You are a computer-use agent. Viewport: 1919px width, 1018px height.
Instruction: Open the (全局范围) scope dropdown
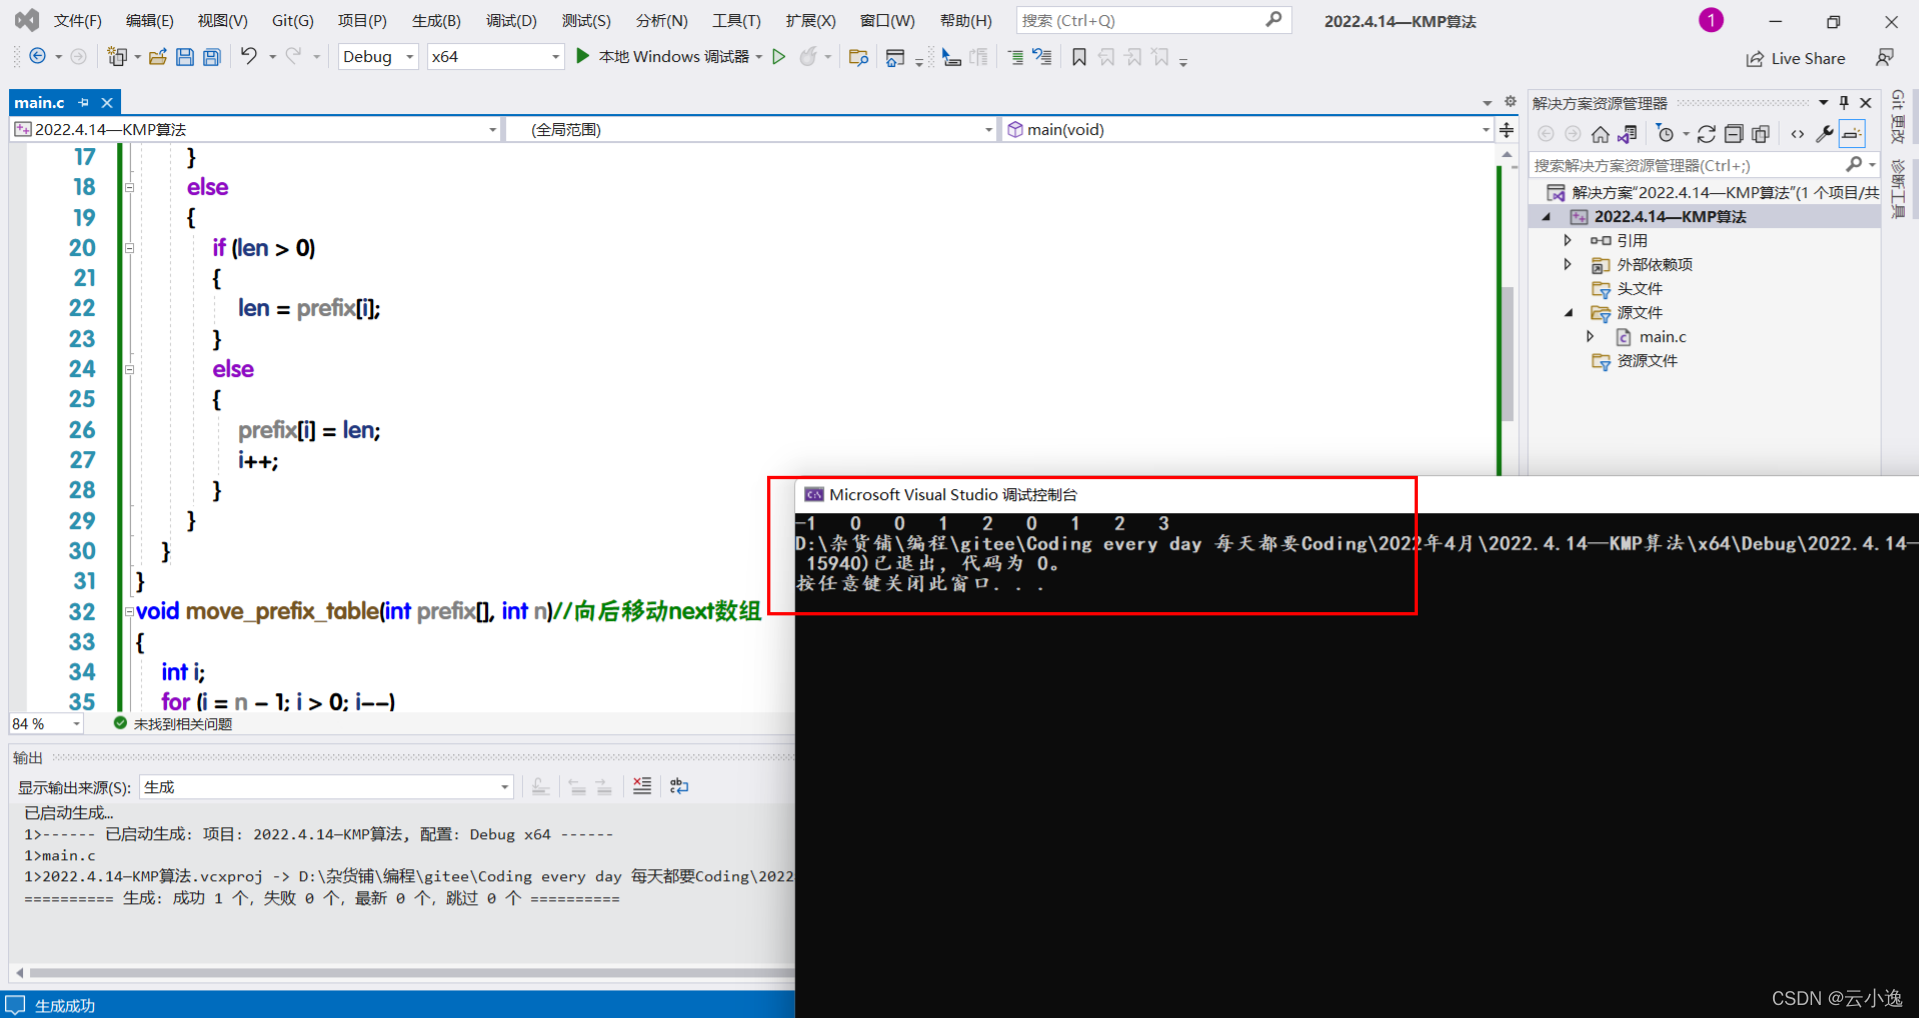751,129
